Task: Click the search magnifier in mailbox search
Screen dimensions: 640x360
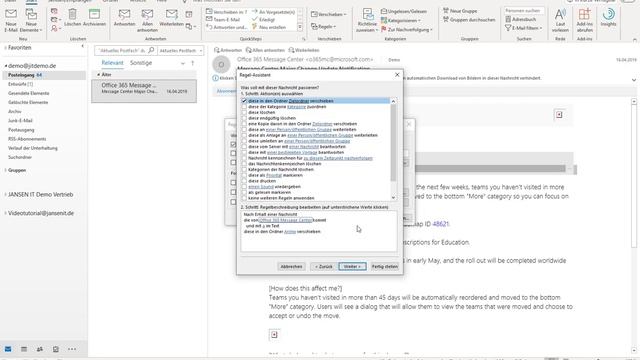Action: (151, 51)
